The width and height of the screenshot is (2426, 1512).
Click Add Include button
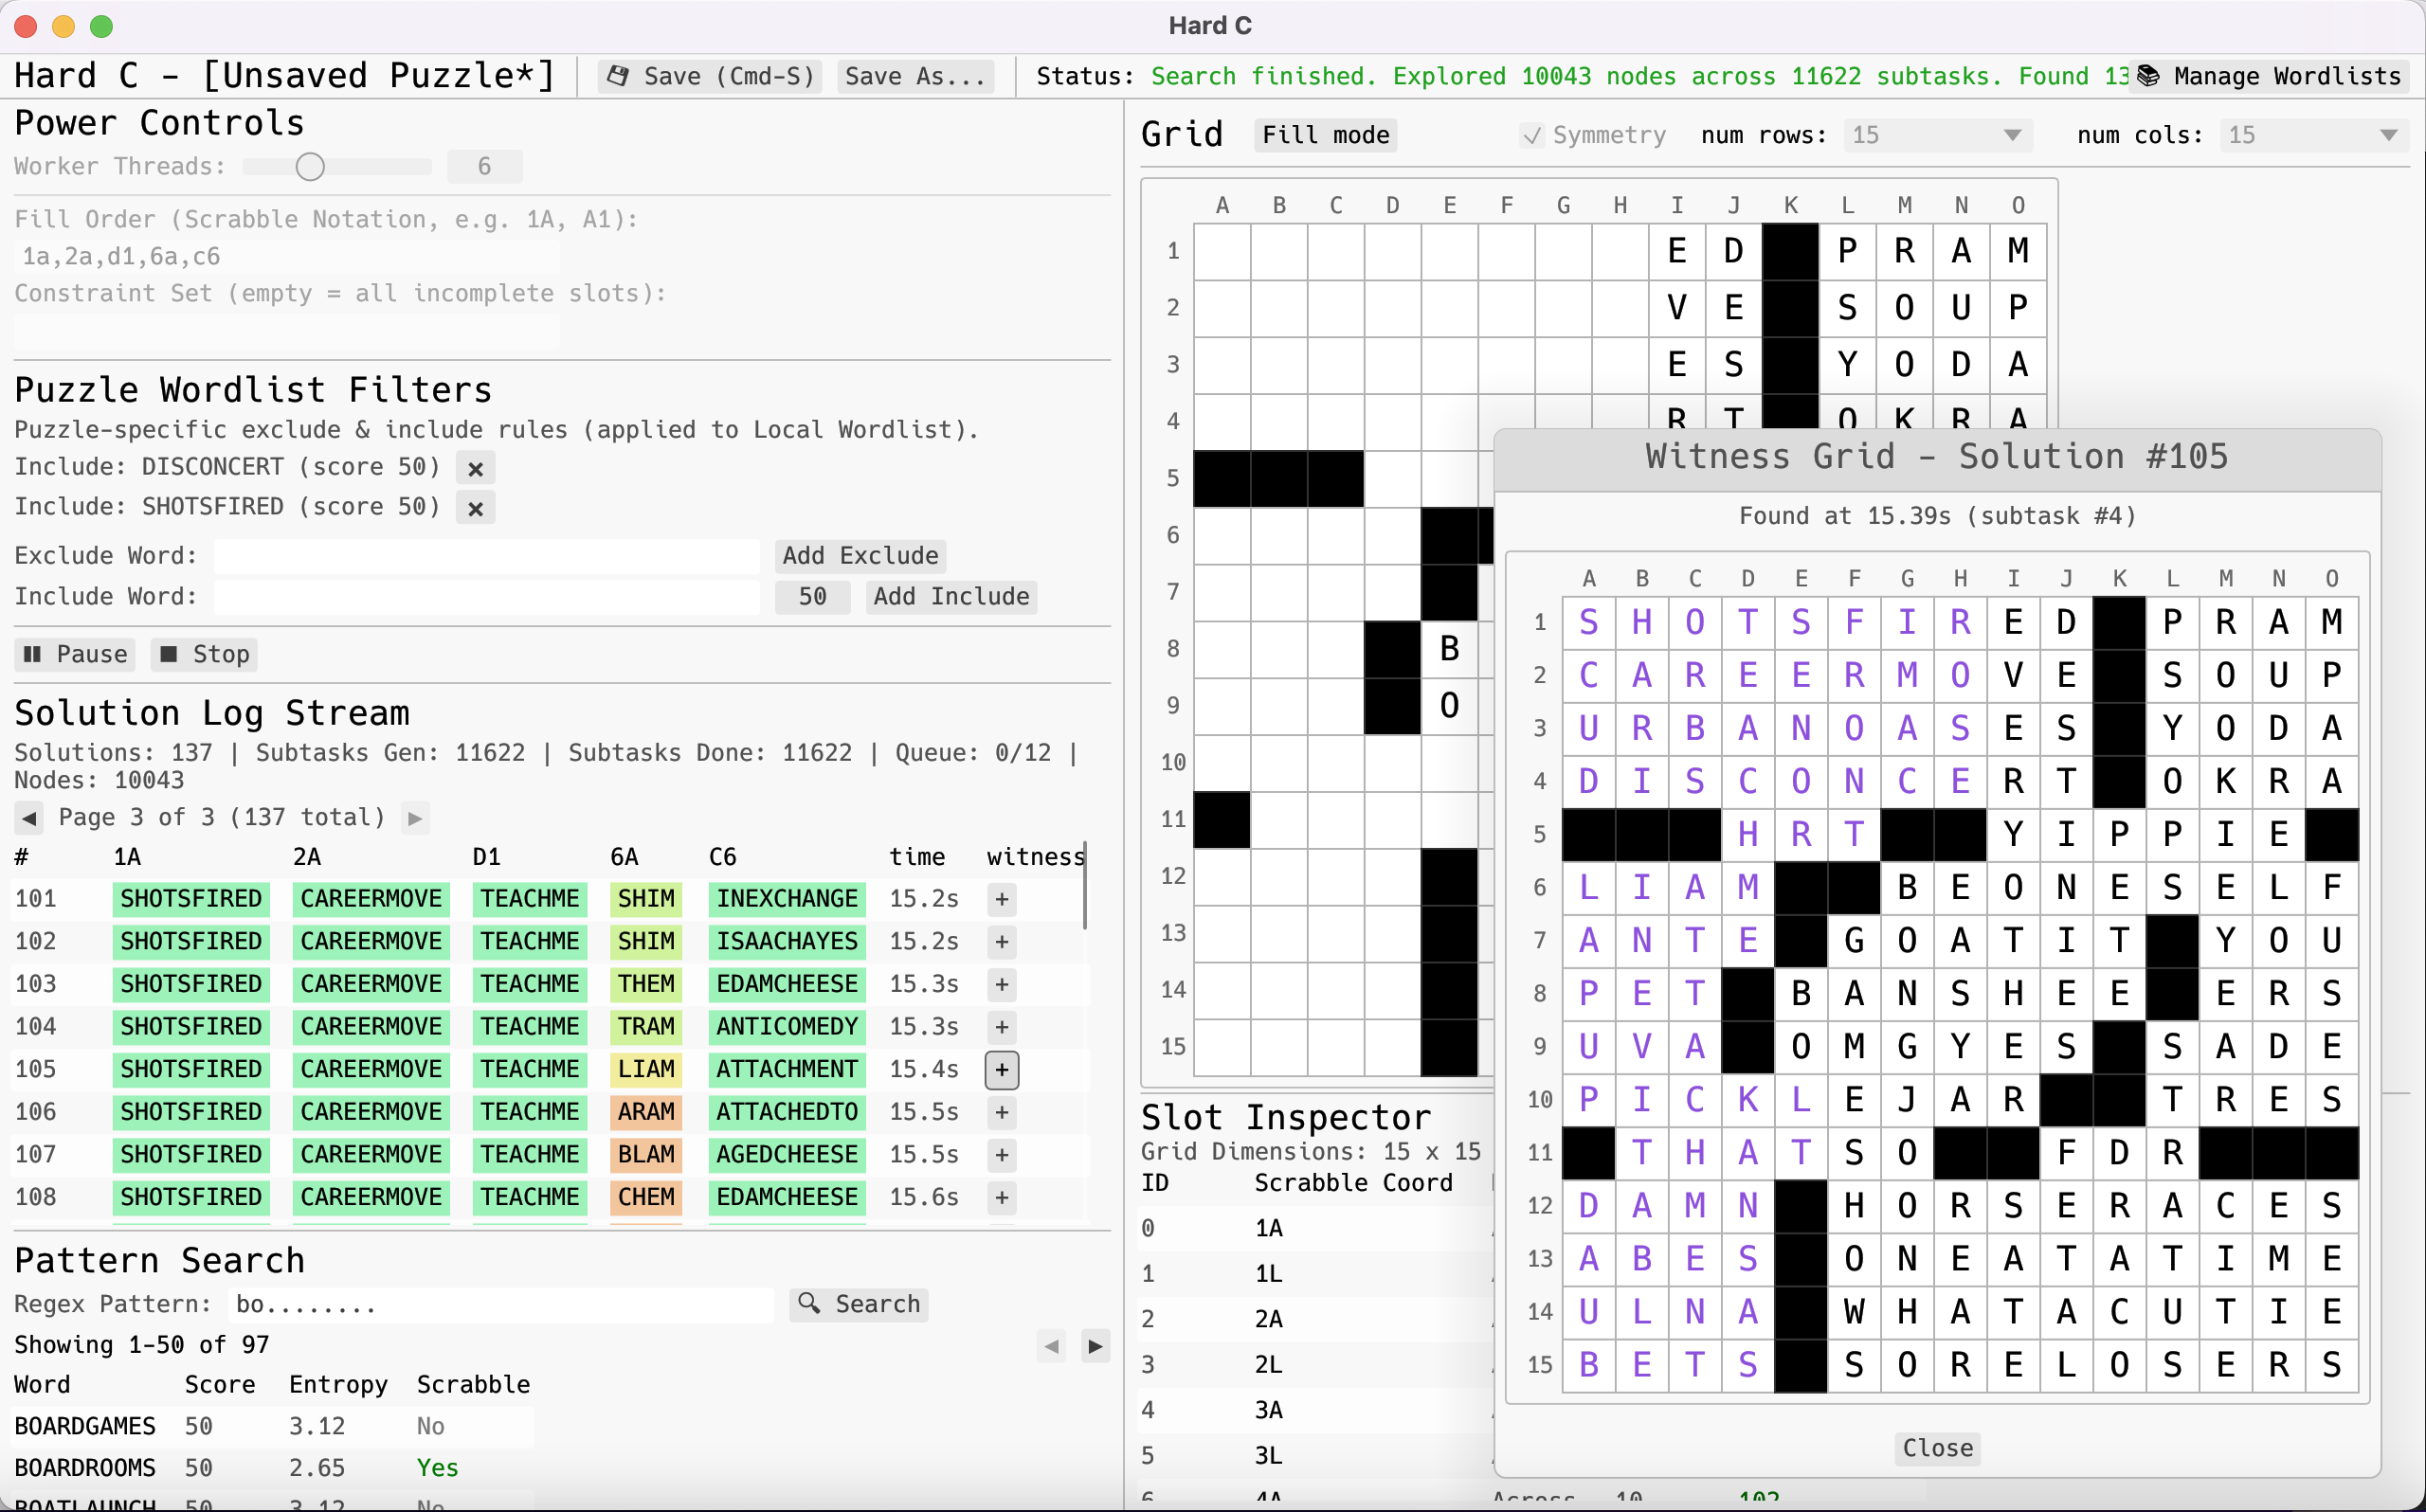tap(951, 597)
